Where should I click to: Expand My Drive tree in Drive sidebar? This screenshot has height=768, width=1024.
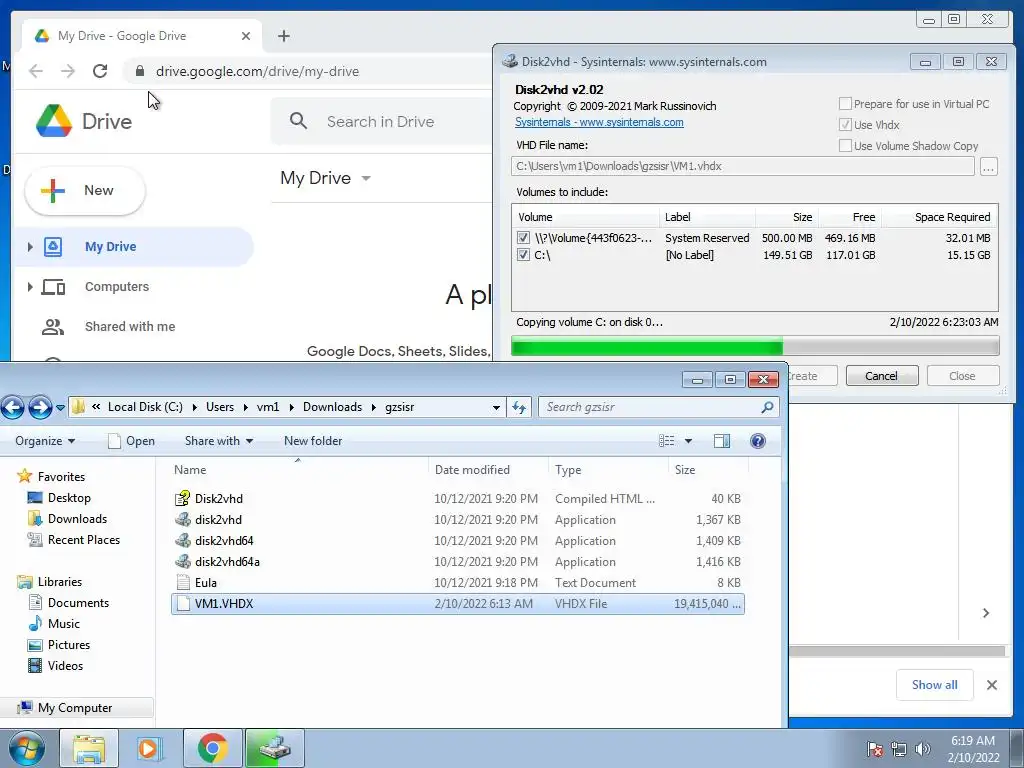pyautogui.click(x=29, y=247)
